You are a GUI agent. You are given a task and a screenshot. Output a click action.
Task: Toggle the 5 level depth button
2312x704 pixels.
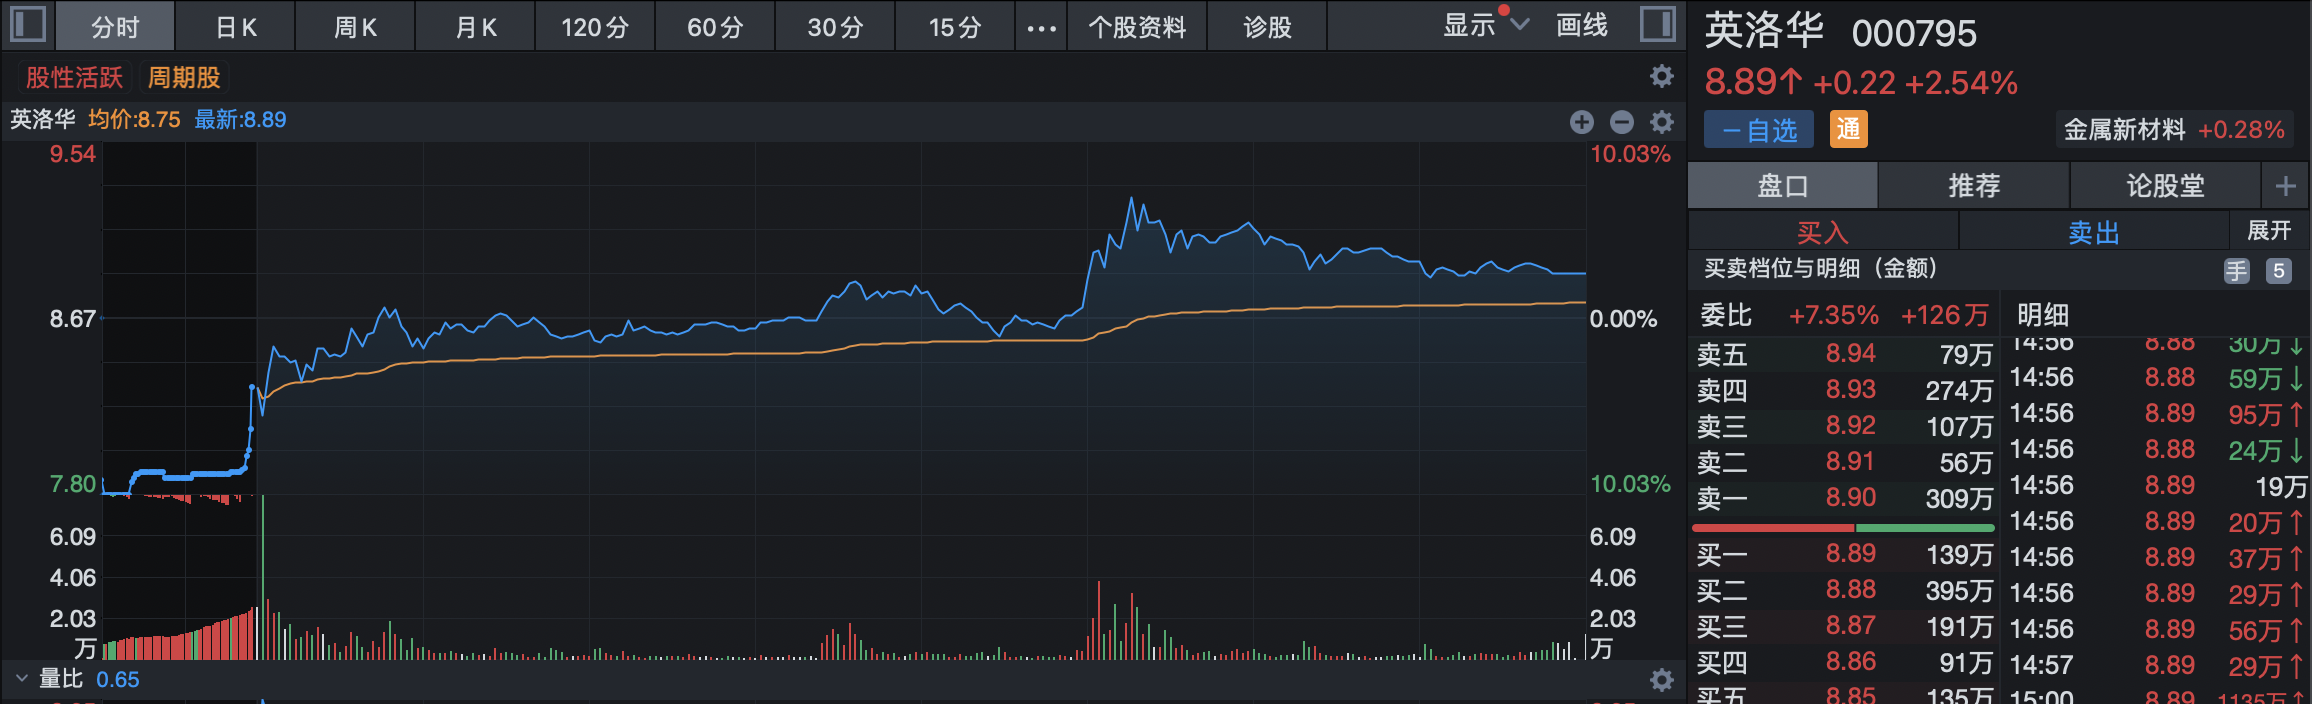2278,270
